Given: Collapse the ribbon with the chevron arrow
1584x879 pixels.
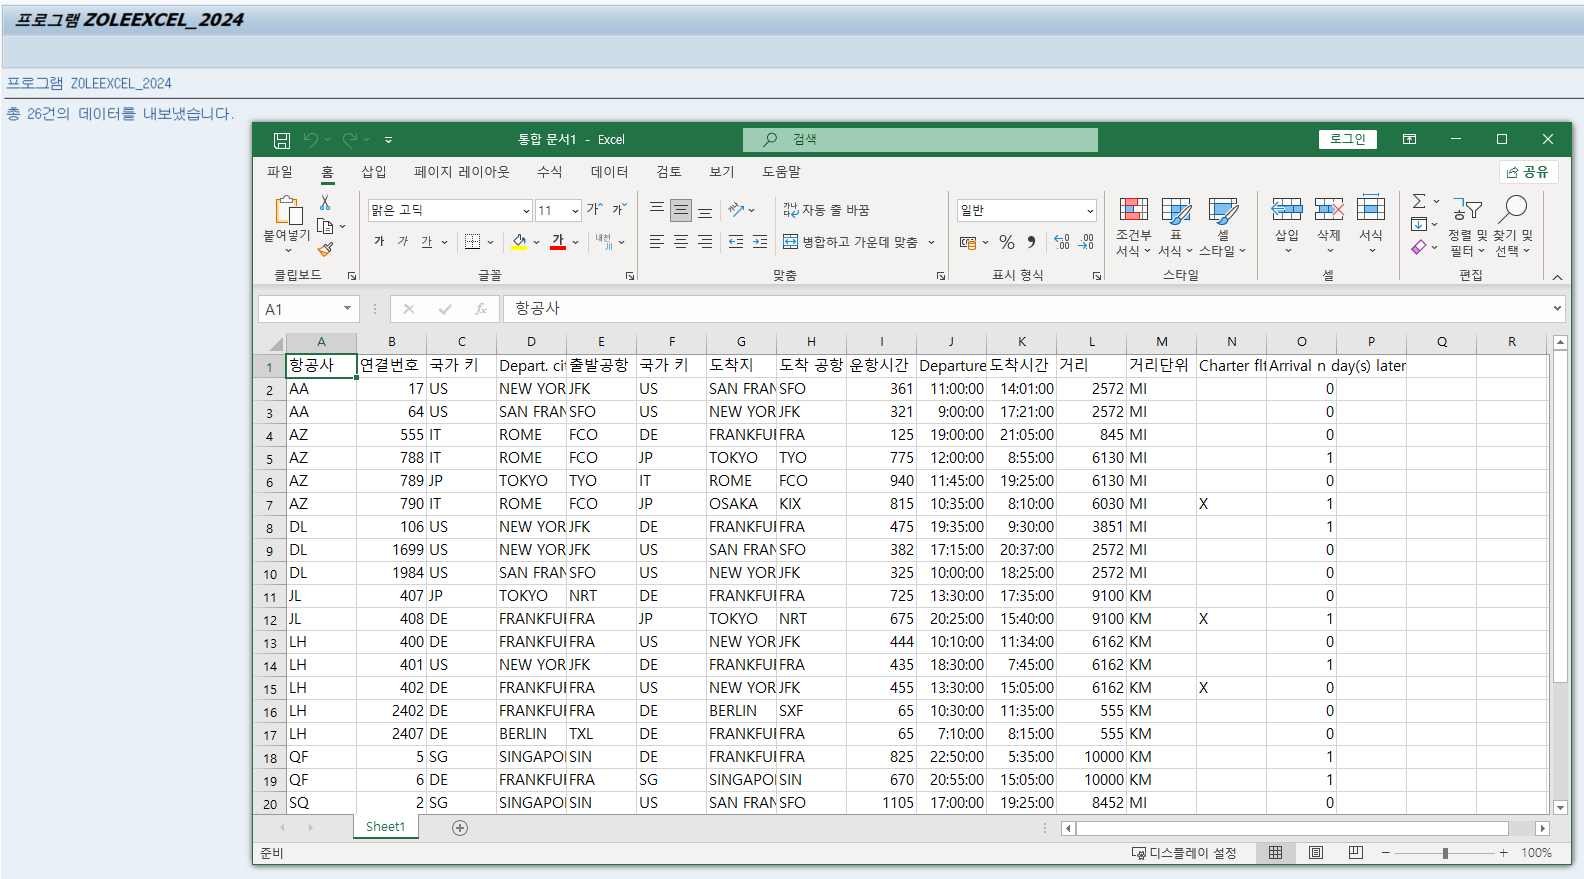Looking at the screenshot, I should click(1557, 277).
